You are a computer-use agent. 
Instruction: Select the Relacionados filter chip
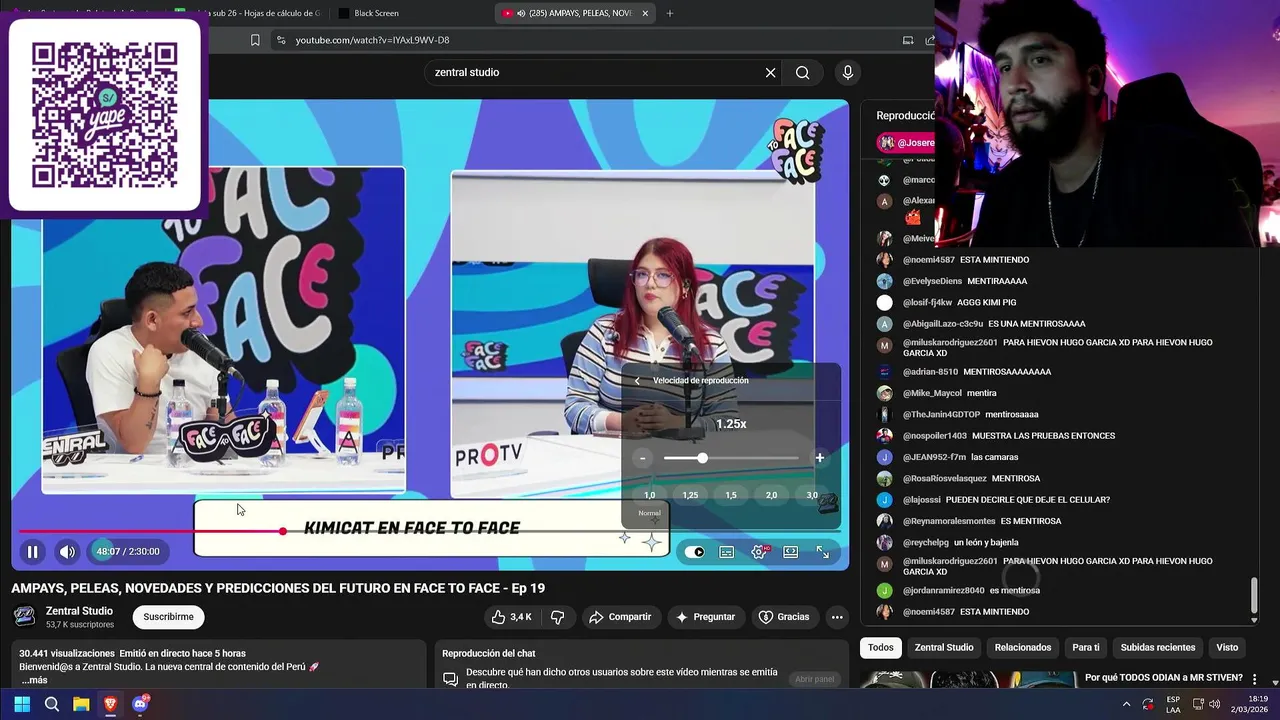point(1022,647)
